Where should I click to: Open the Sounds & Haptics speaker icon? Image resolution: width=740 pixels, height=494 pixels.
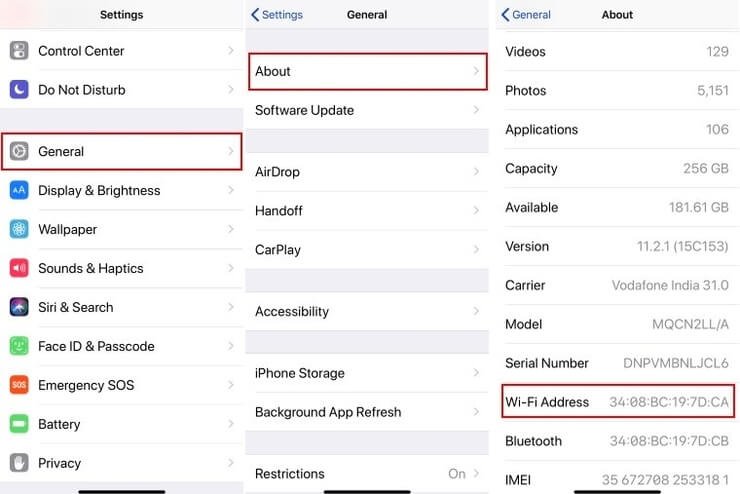(x=19, y=268)
